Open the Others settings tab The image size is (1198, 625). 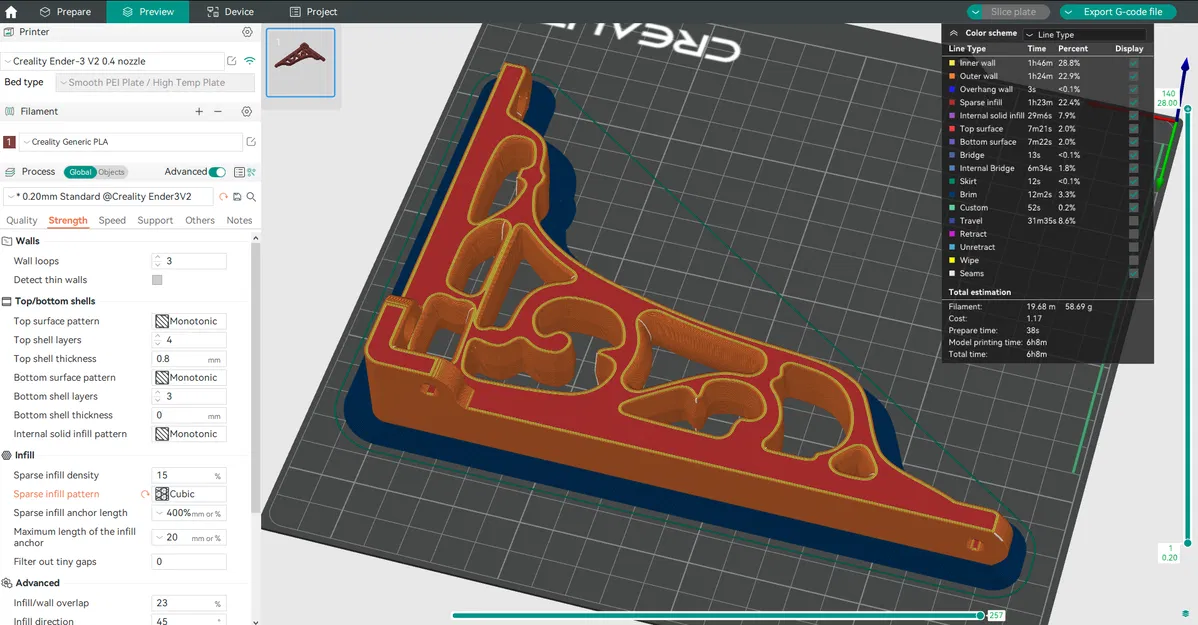[x=200, y=220]
